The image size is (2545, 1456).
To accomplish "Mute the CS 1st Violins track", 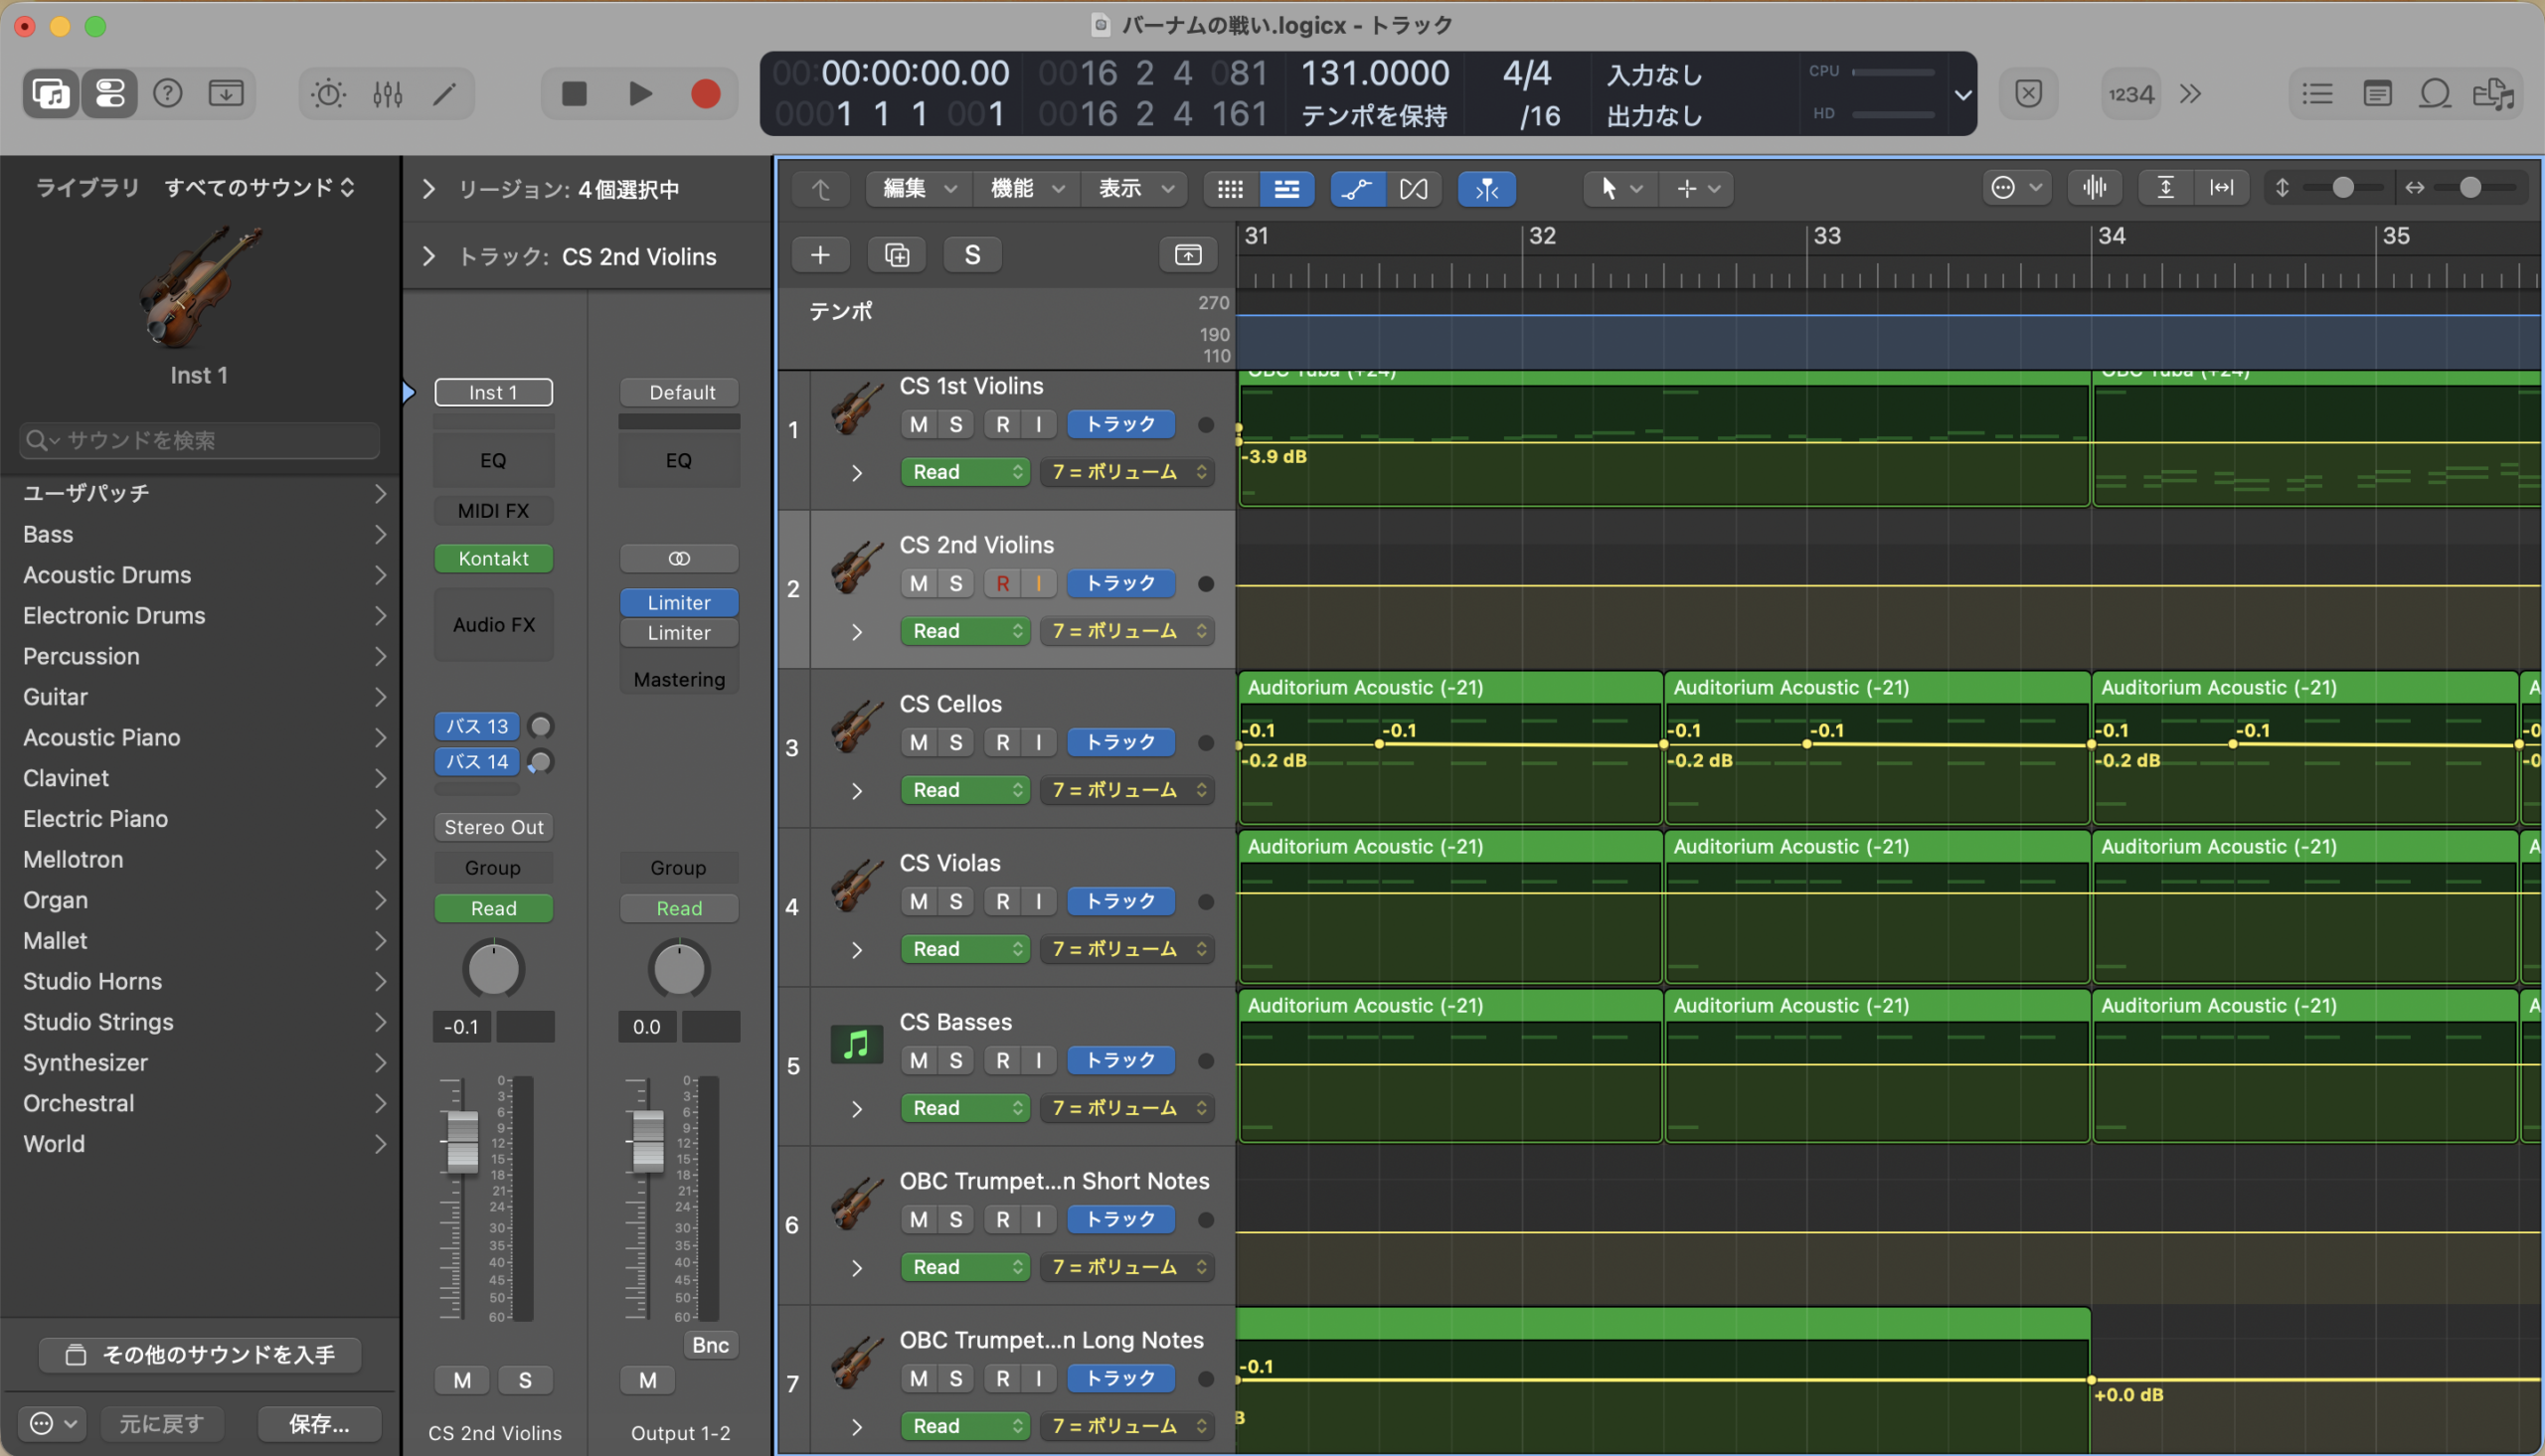I will tap(919, 424).
